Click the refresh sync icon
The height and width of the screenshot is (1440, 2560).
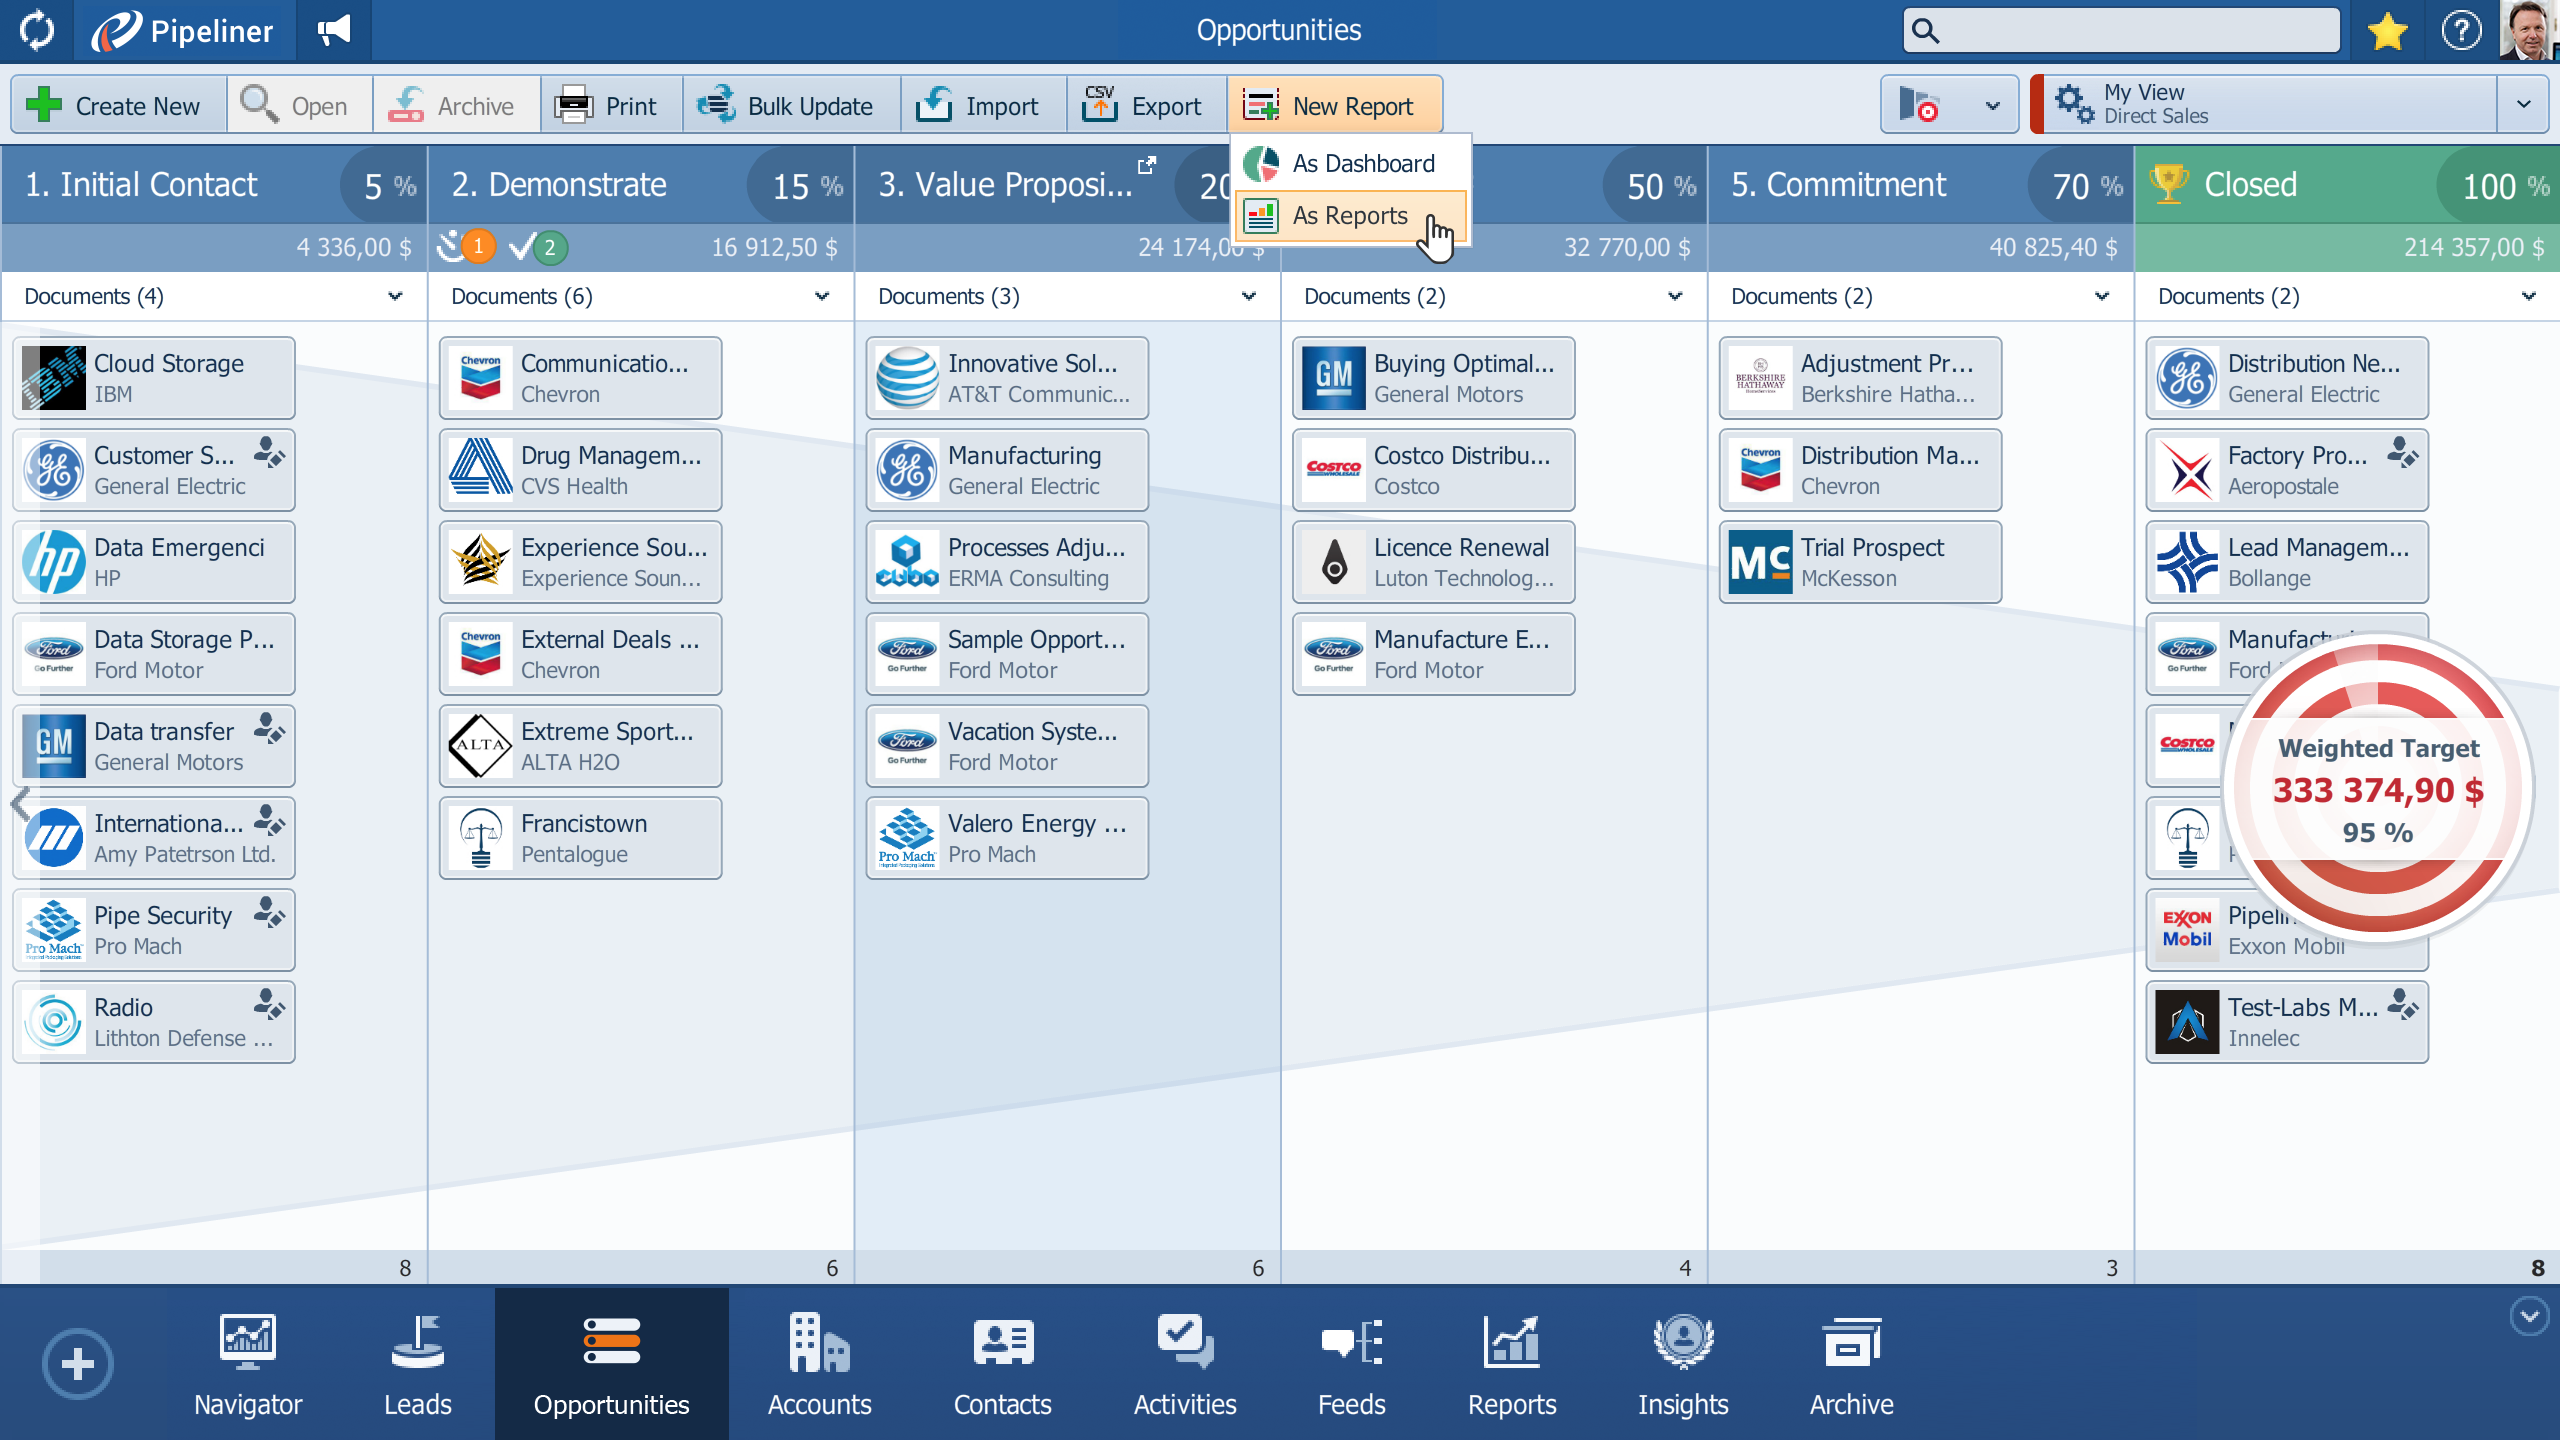(x=37, y=30)
